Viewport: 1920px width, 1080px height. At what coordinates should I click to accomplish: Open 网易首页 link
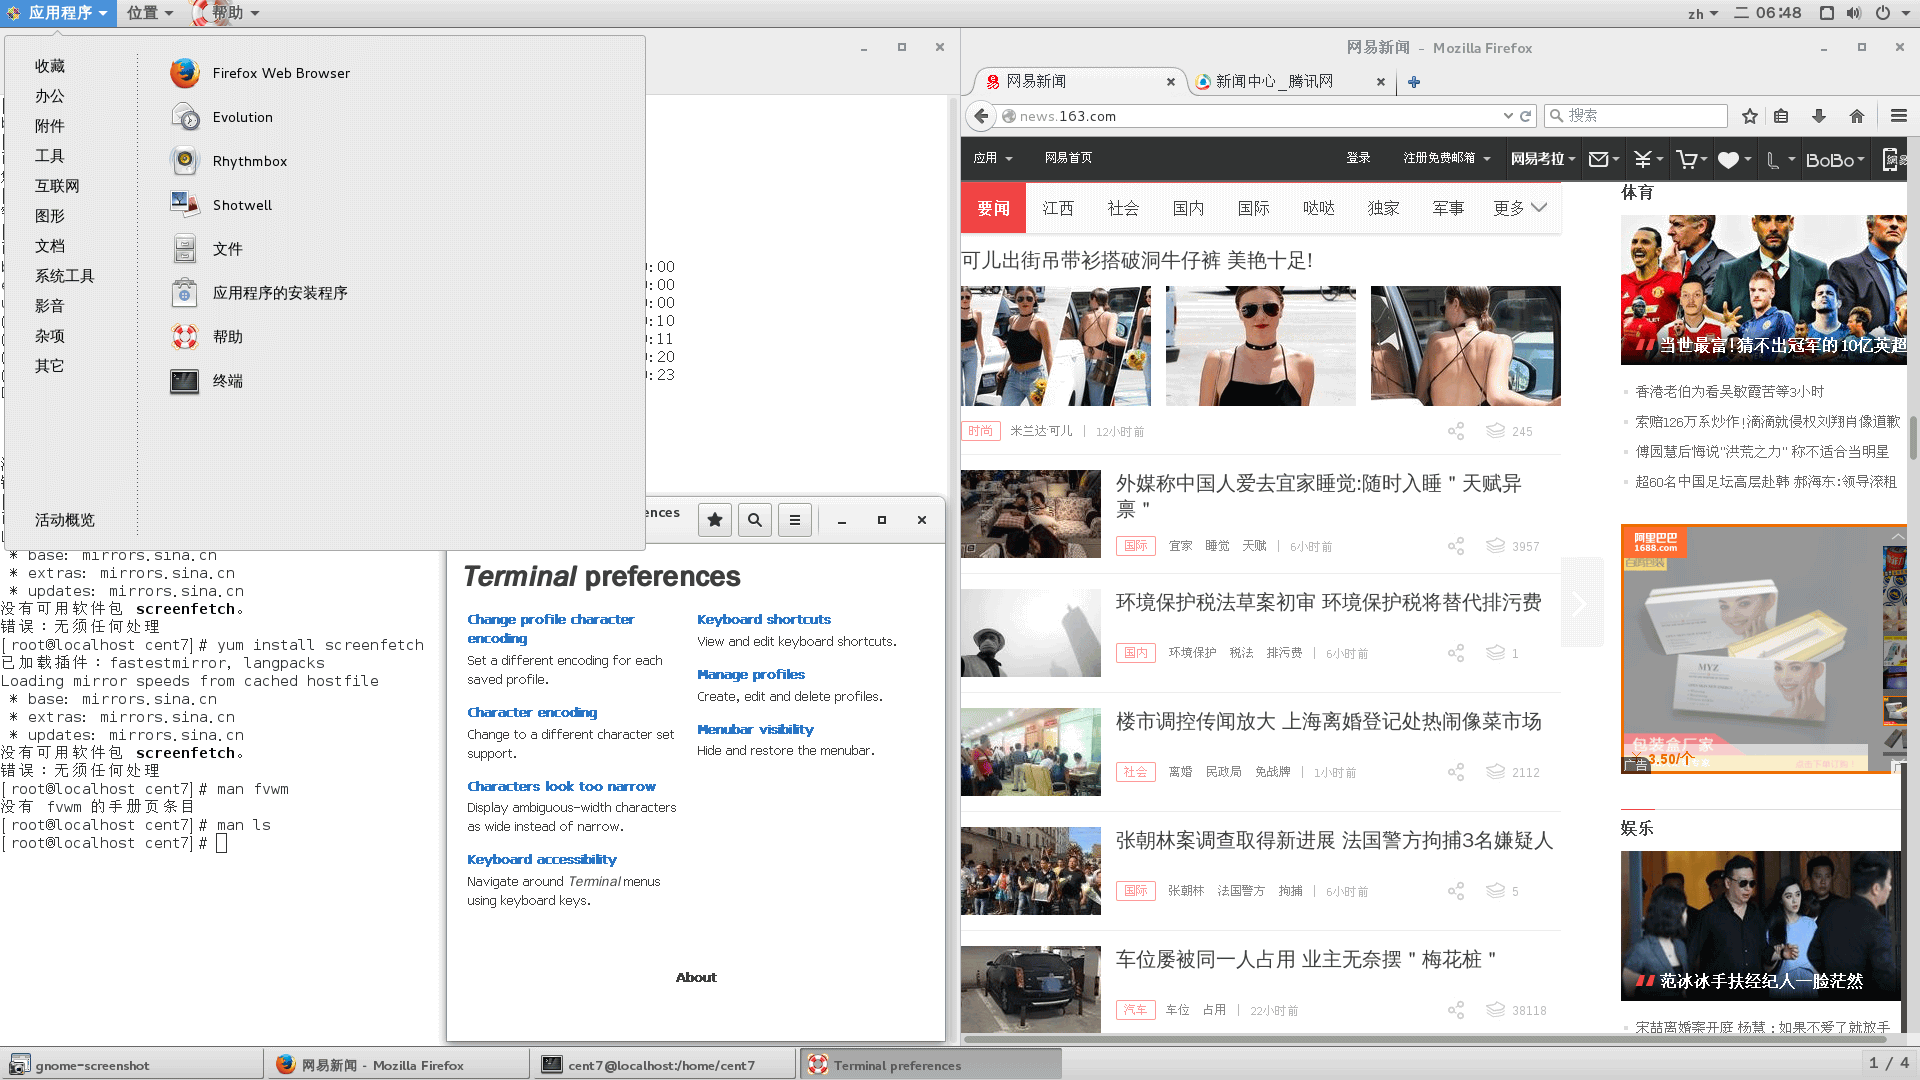tap(1068, 158)
